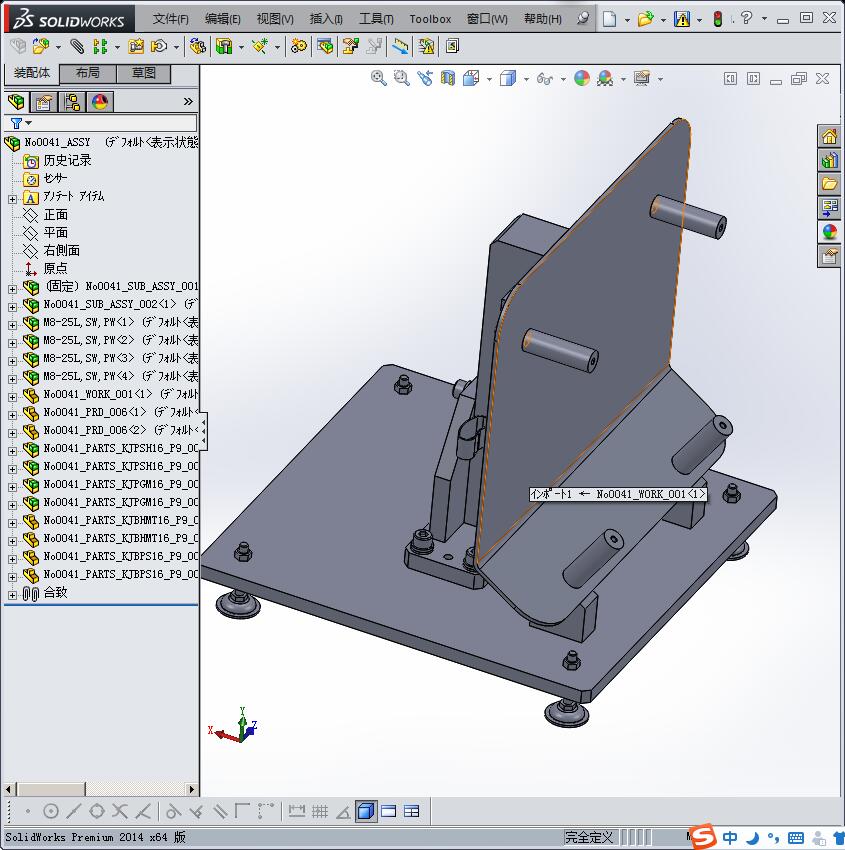Open the File Explorer folder in task pane
The image size is (845, 850).
click(x=829, y=184)
